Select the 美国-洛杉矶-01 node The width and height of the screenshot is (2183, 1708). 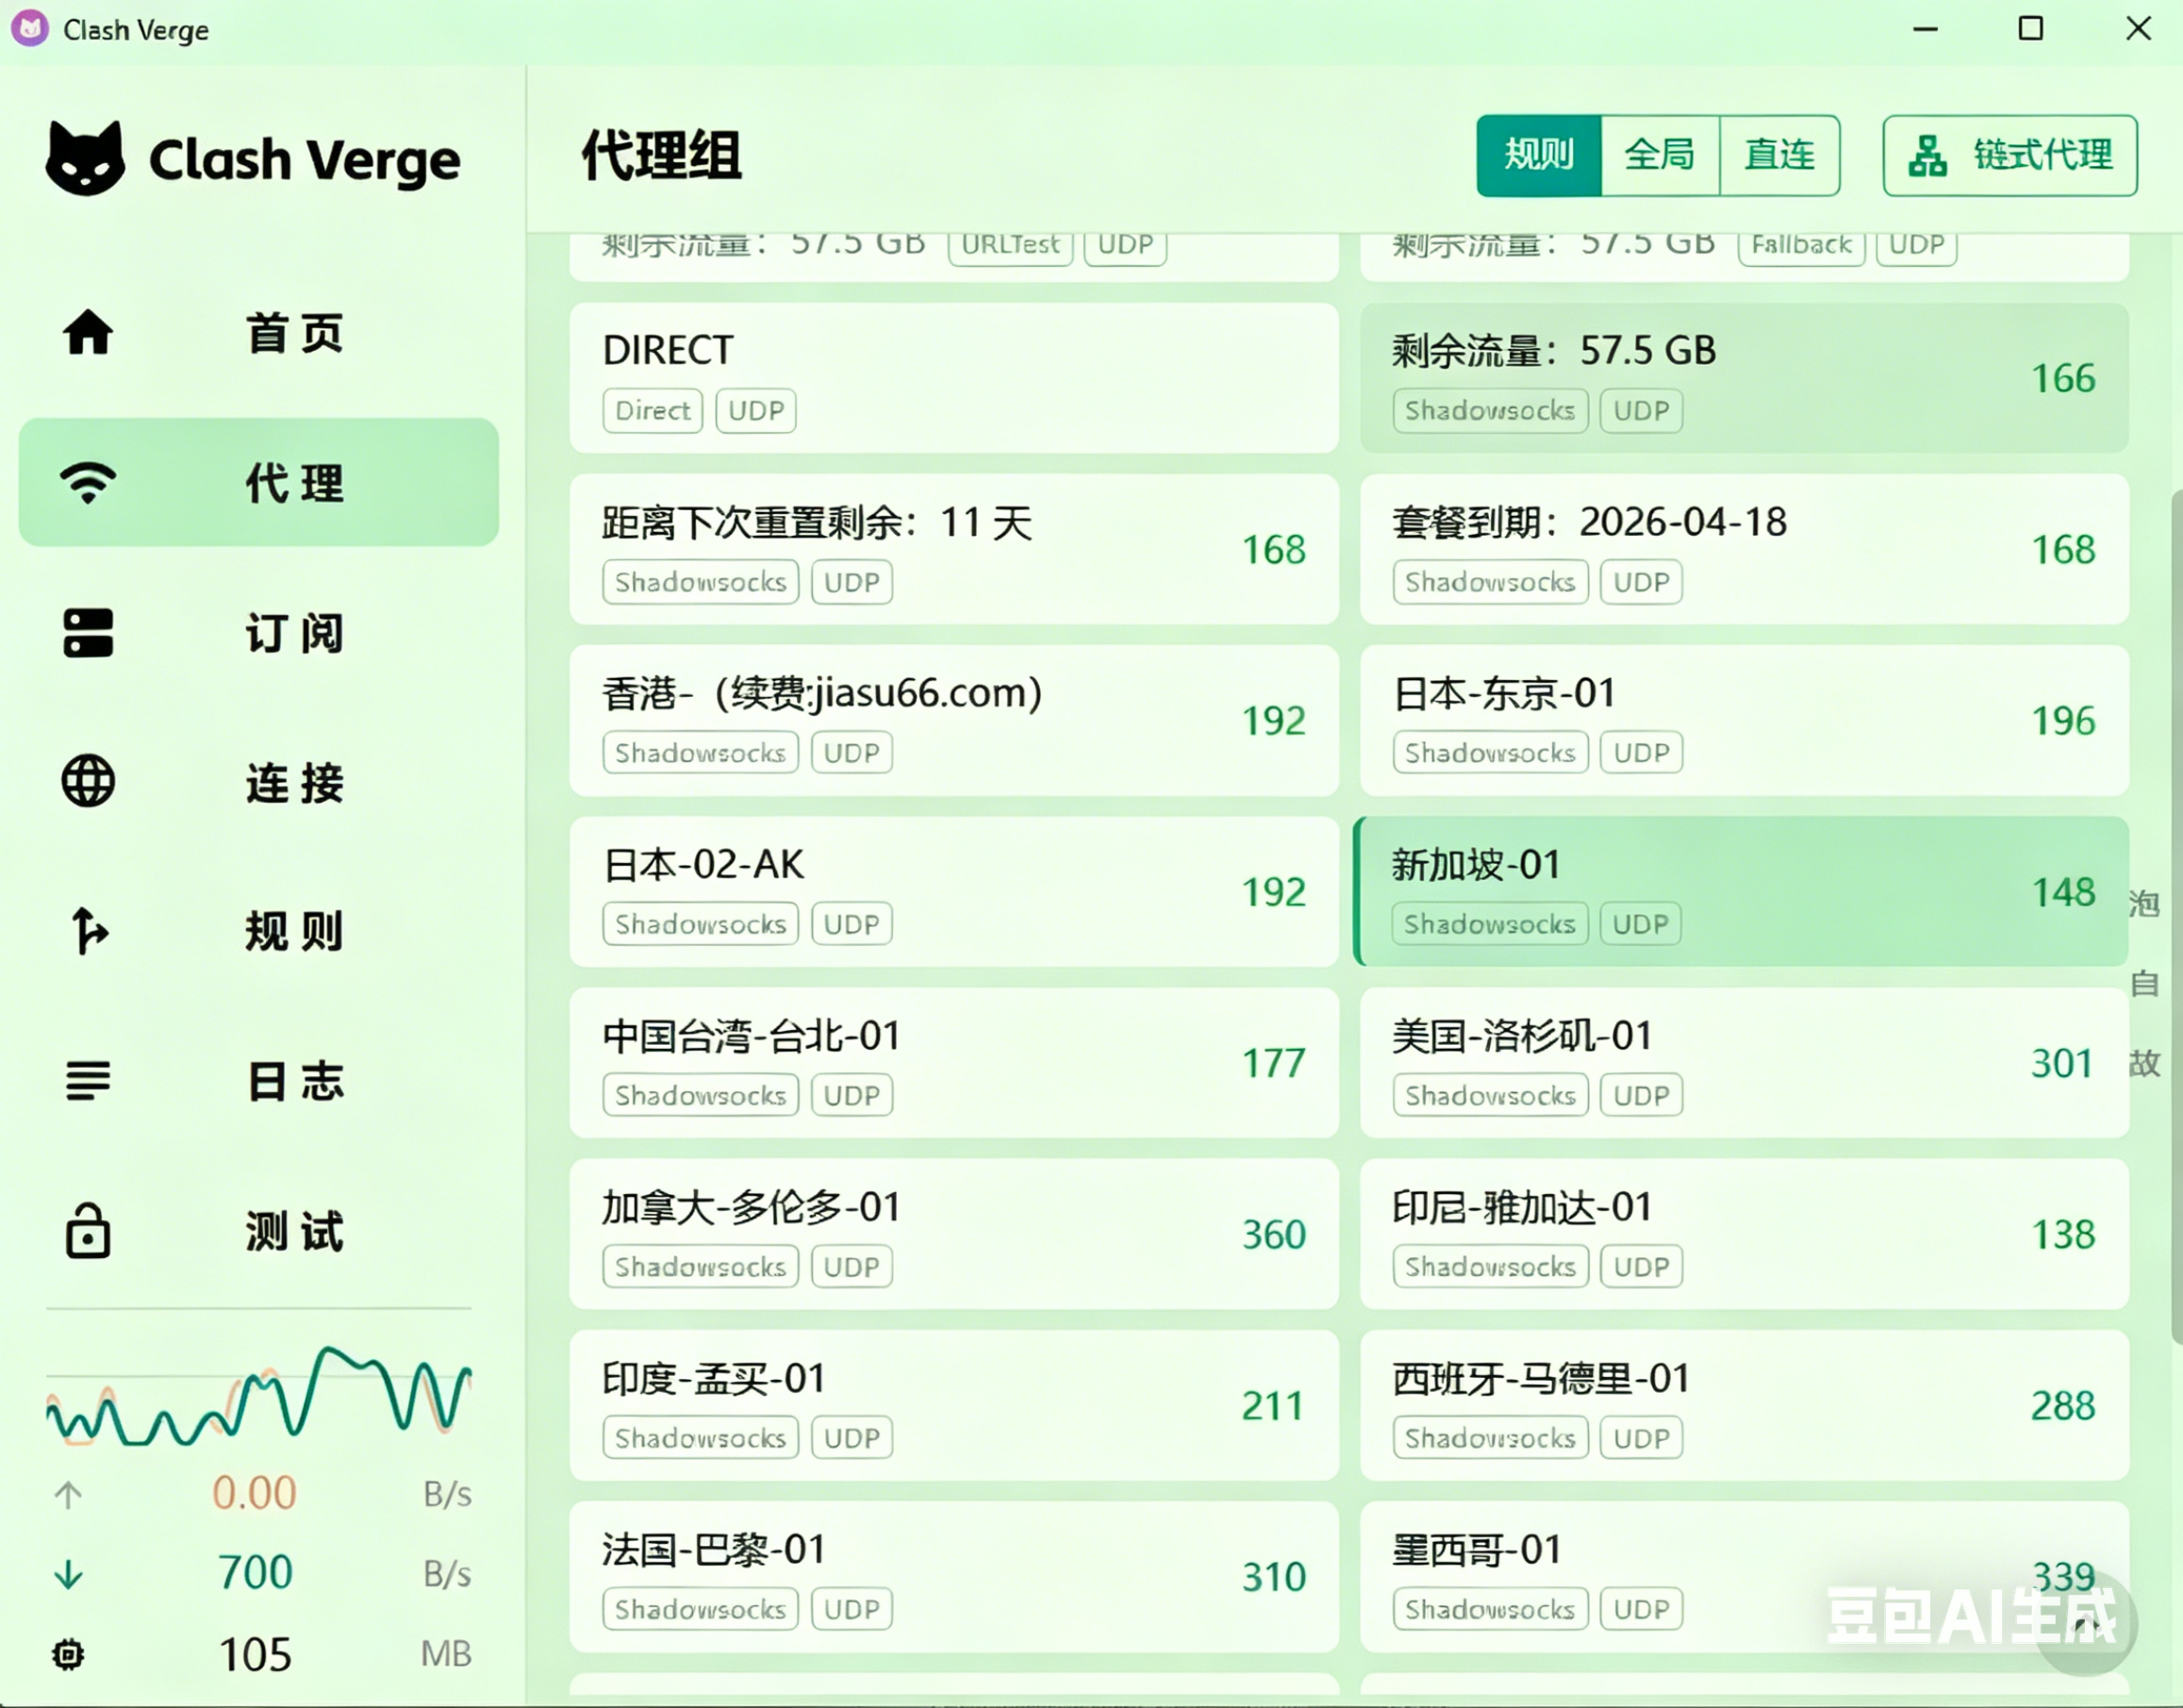[1744, 1062]
